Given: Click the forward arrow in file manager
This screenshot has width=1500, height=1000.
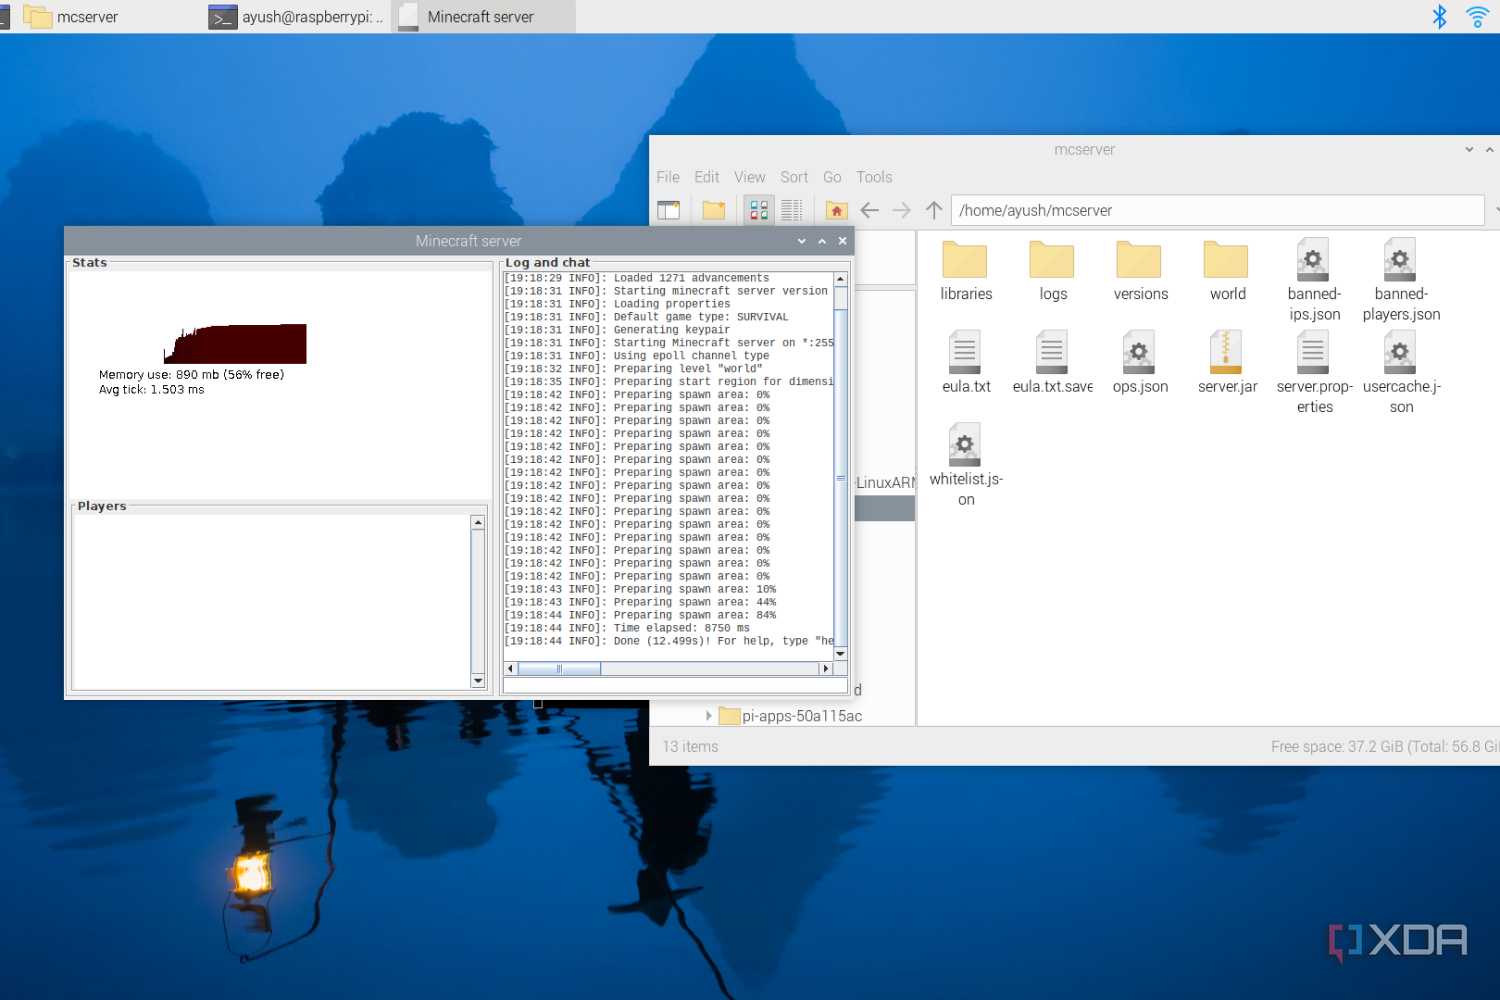Looking at the screenshot, I should (902, 210).
